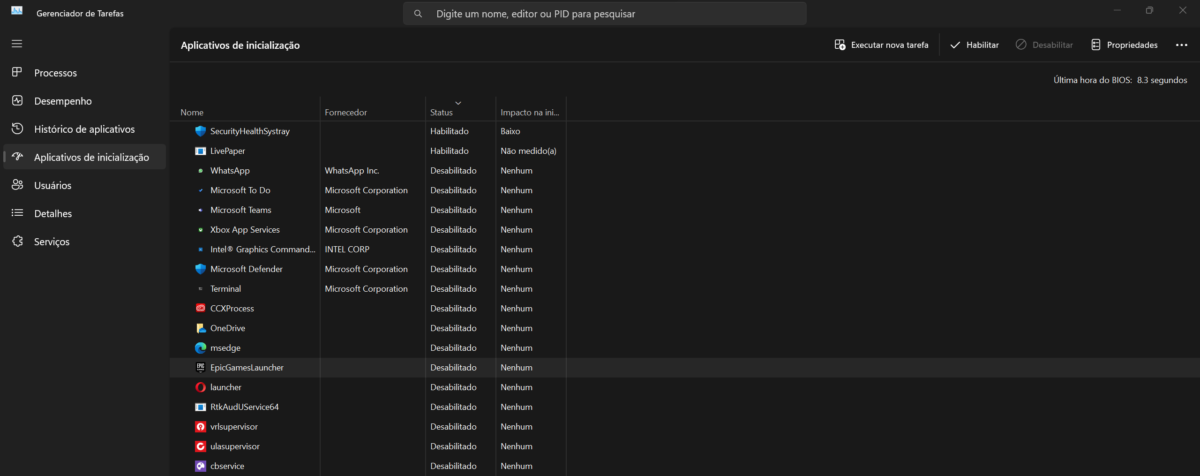This screenshot has height=476, width=1200.
Task: Click the OneDrive row icon
Action: pos(200,328)
